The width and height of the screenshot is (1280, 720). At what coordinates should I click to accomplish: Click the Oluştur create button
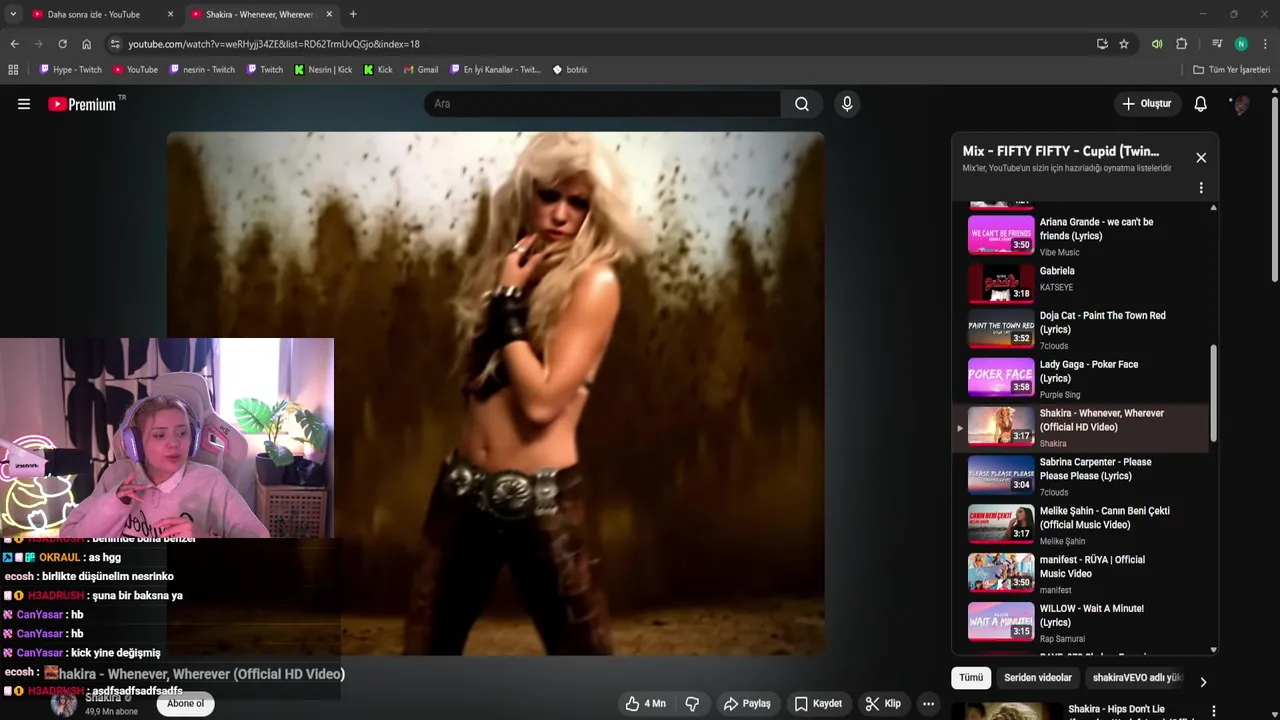1146,104
